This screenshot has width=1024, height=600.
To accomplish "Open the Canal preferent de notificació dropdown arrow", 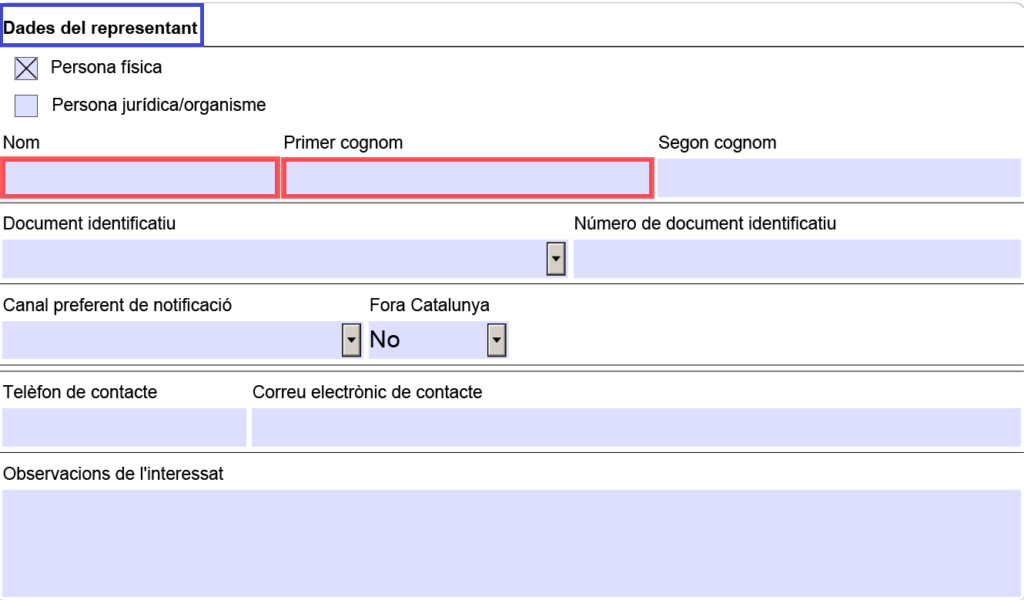I will pos(351,340).
